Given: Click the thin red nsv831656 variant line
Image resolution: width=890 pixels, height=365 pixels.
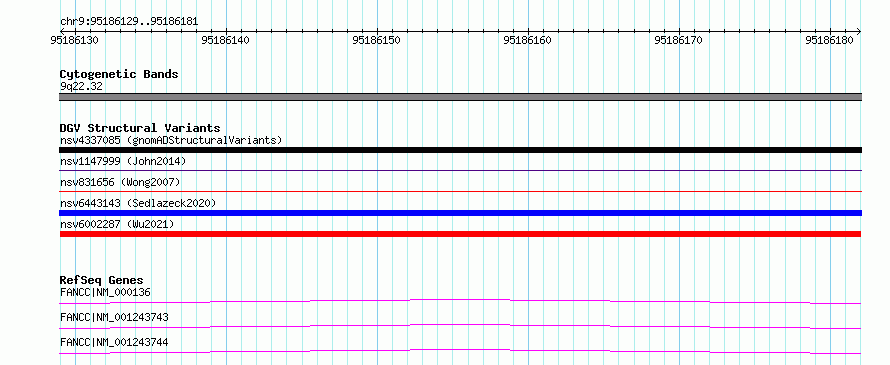Looking at the screenshot, I should point(460,192).
